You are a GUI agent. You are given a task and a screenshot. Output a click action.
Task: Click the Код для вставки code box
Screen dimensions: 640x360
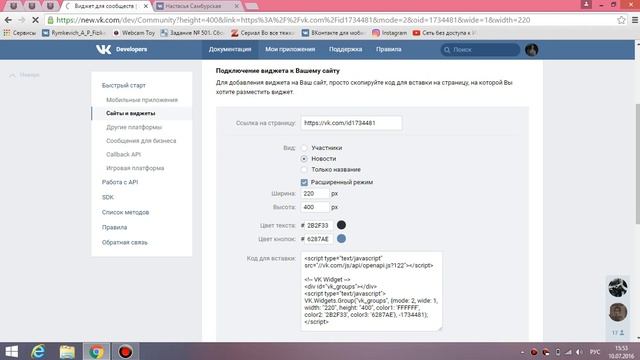point(371,291)
